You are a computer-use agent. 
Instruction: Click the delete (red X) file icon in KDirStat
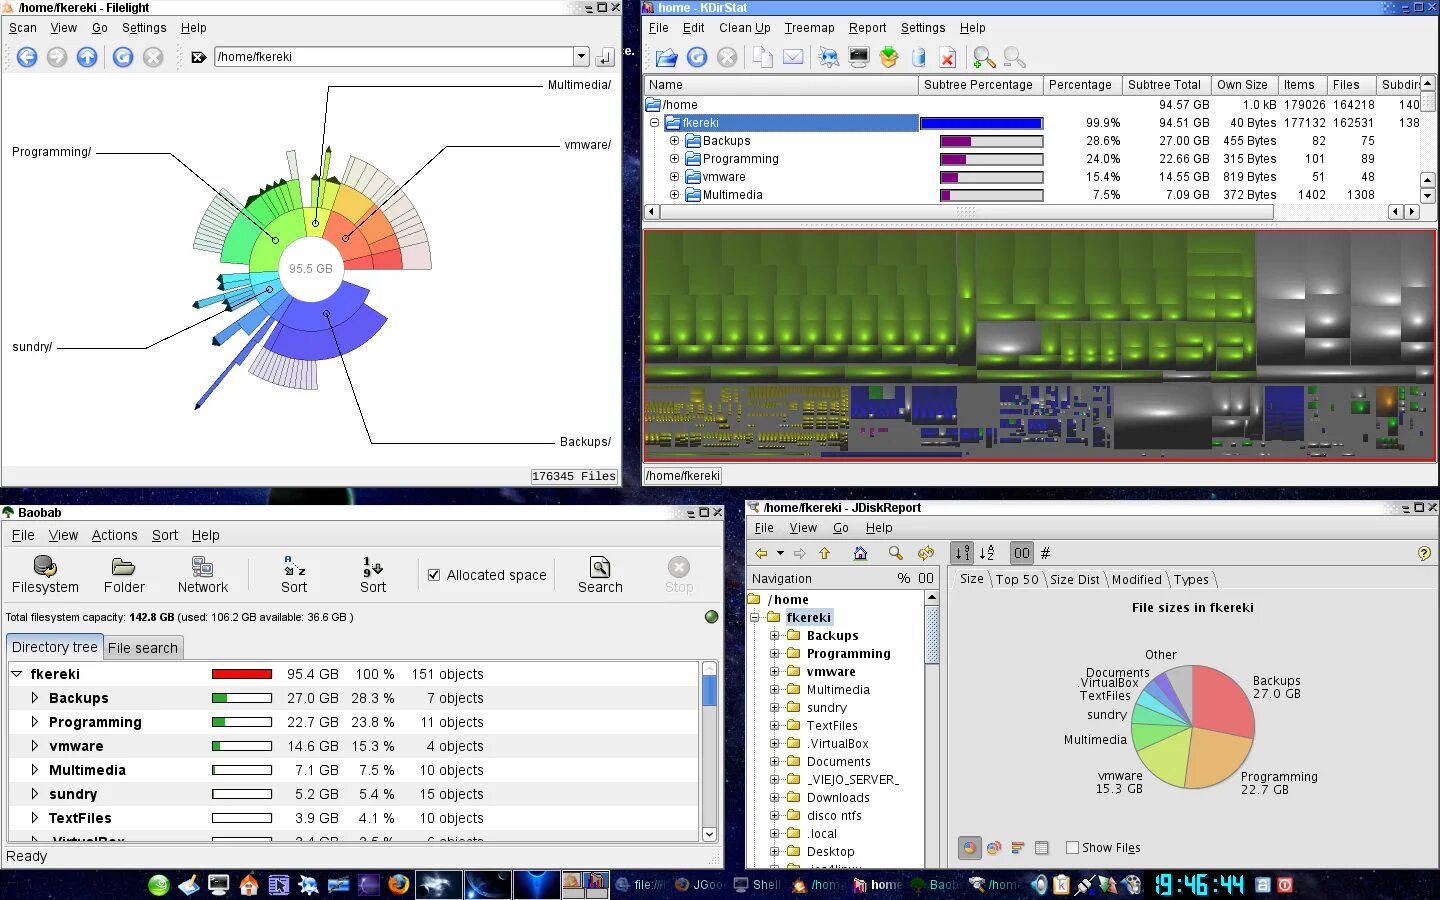point(948,57)
